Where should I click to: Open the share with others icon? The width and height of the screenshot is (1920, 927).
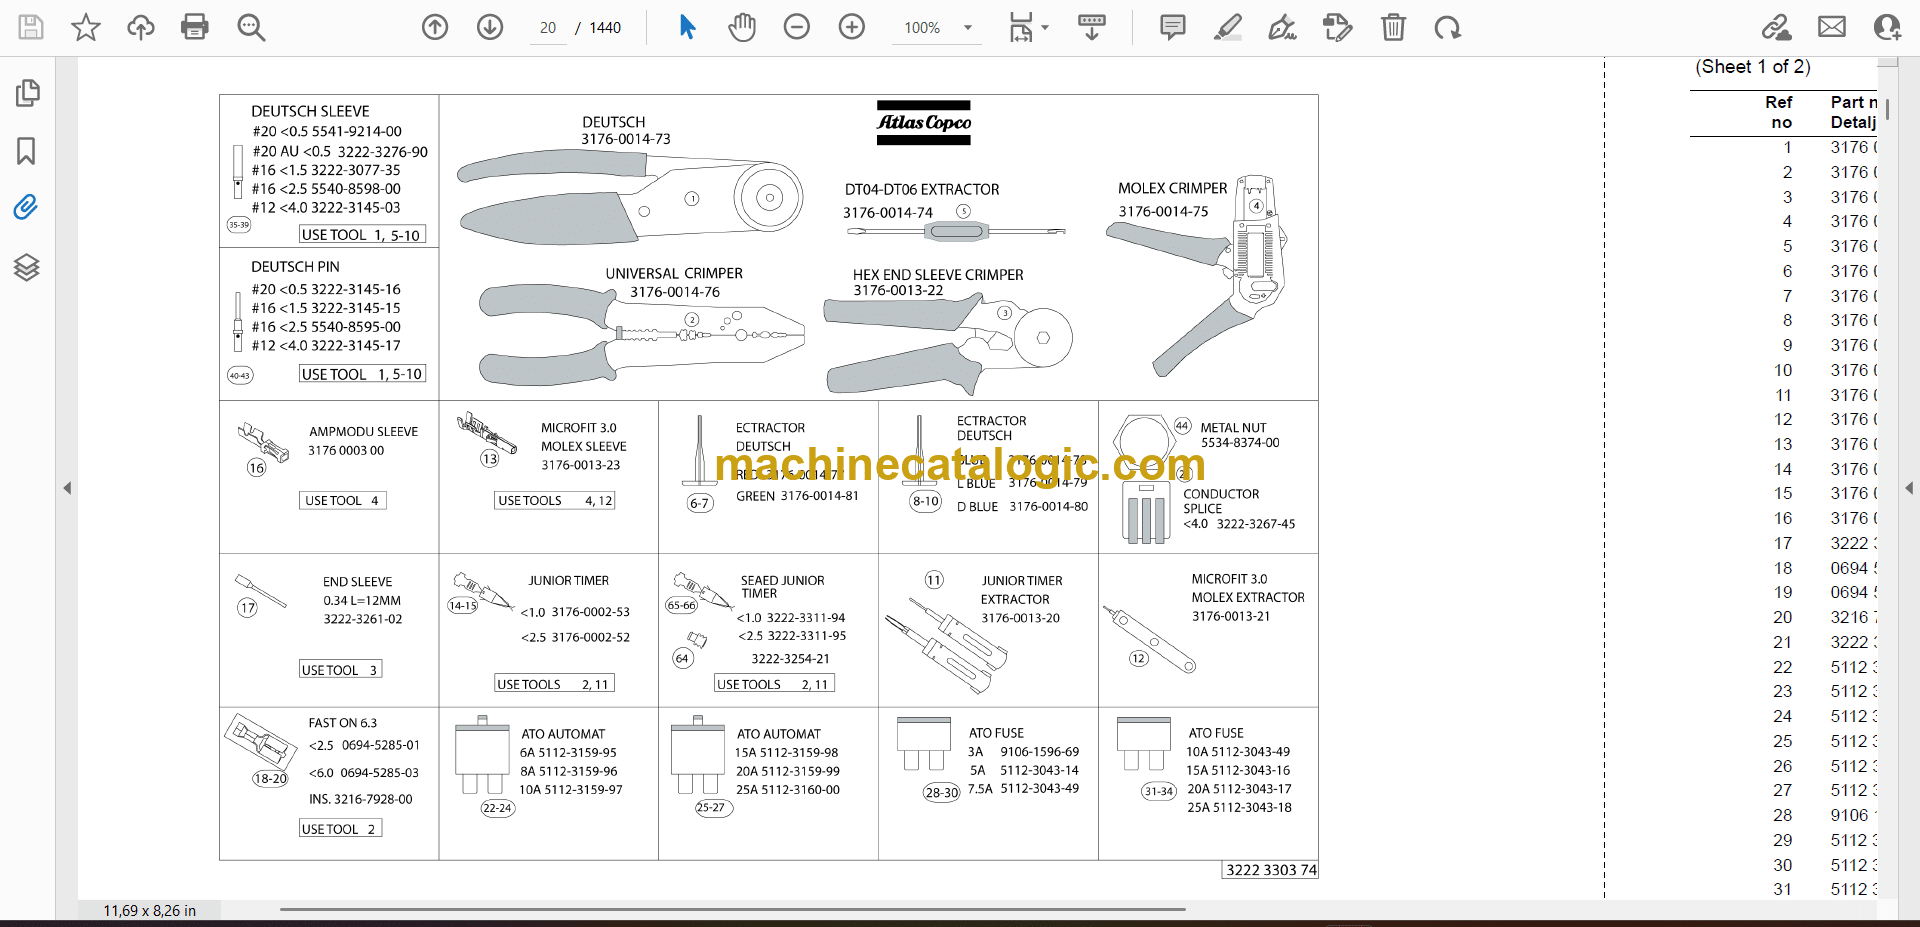pyautogui.click(x=1887, y=27)
